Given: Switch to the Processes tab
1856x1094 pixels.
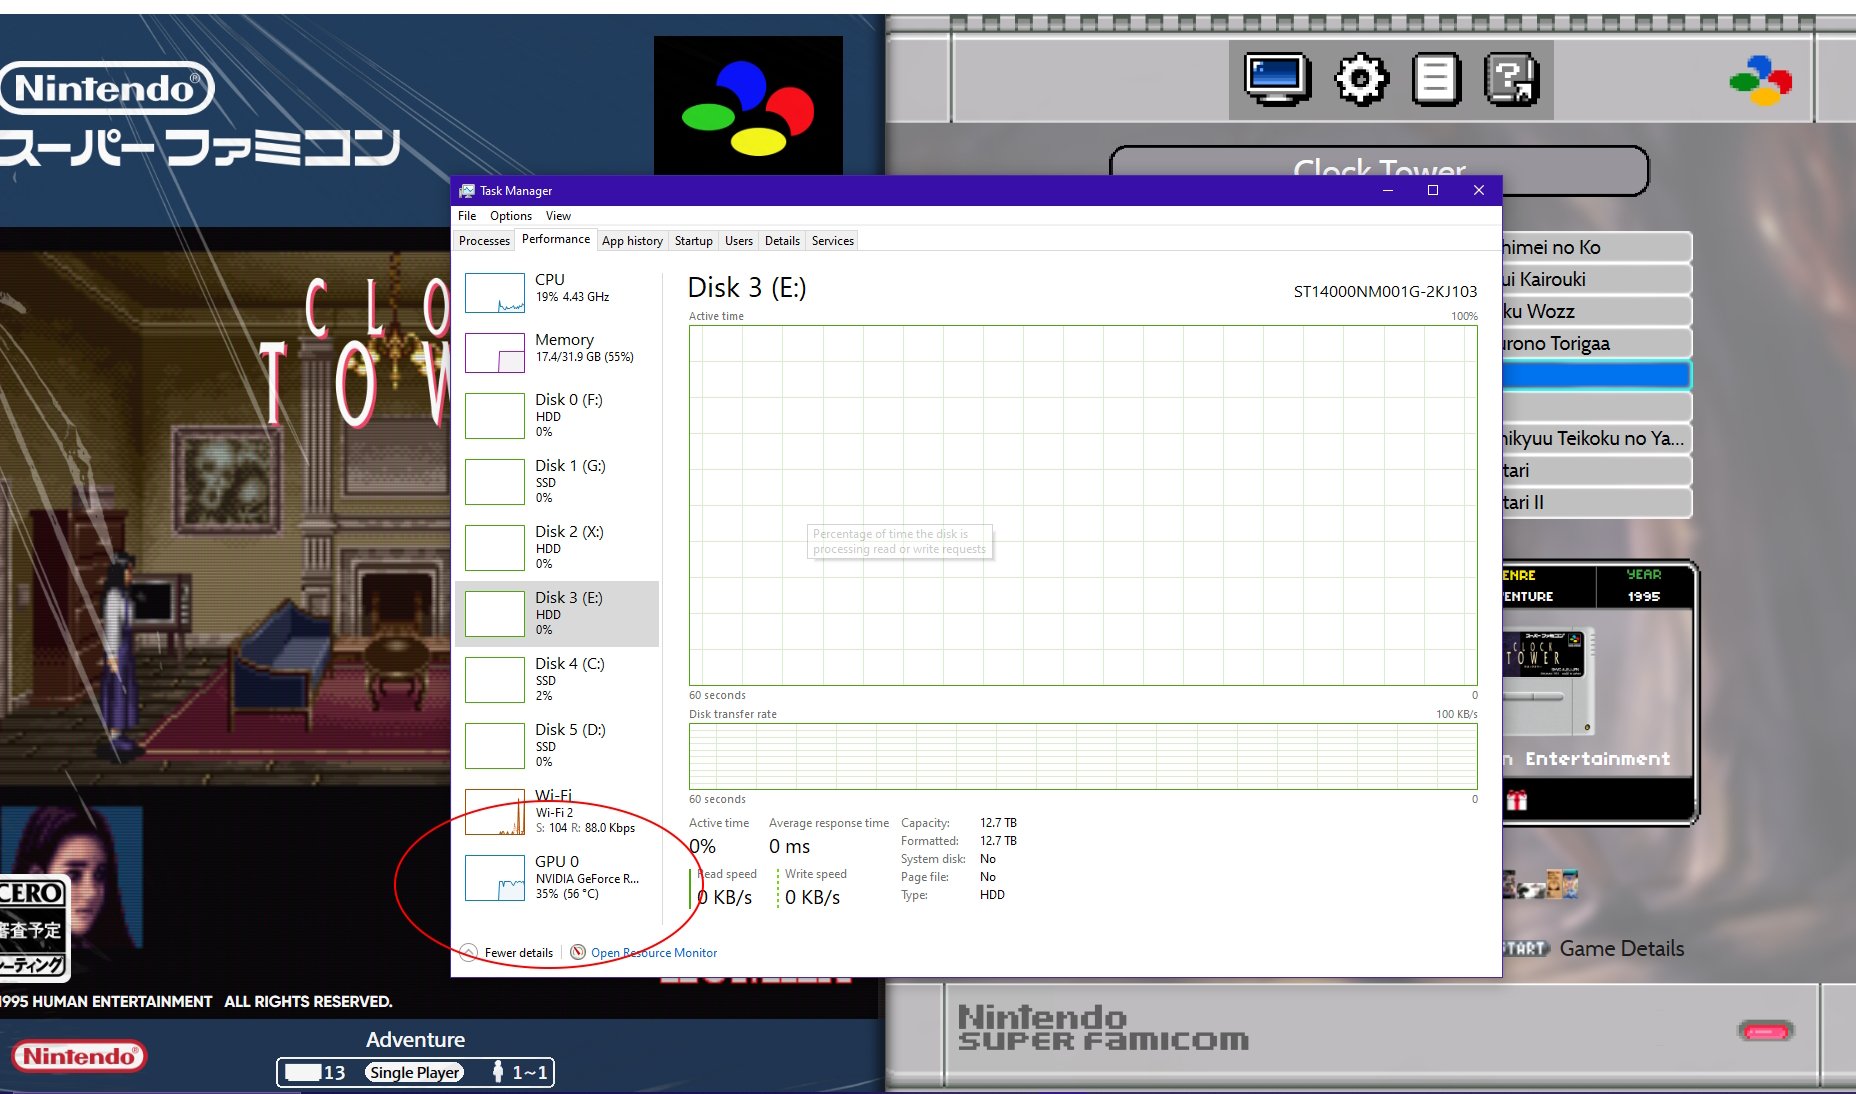Looking at the screenshot, I should click(484, 241).
